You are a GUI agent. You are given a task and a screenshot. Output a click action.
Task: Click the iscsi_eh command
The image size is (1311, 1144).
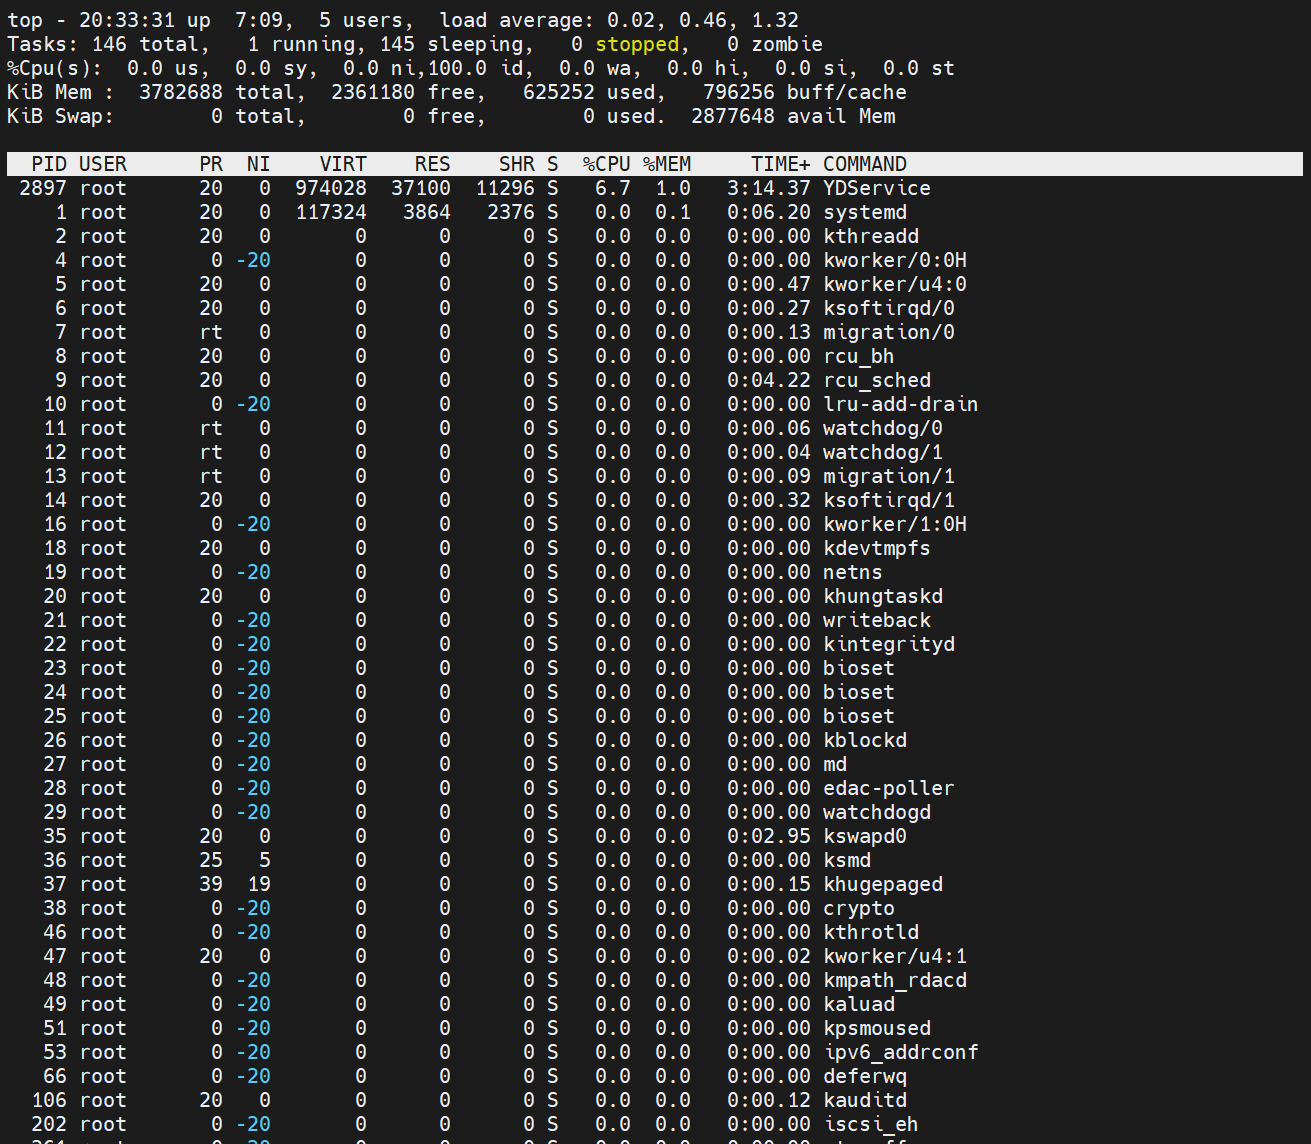[x=871, y=1124]
